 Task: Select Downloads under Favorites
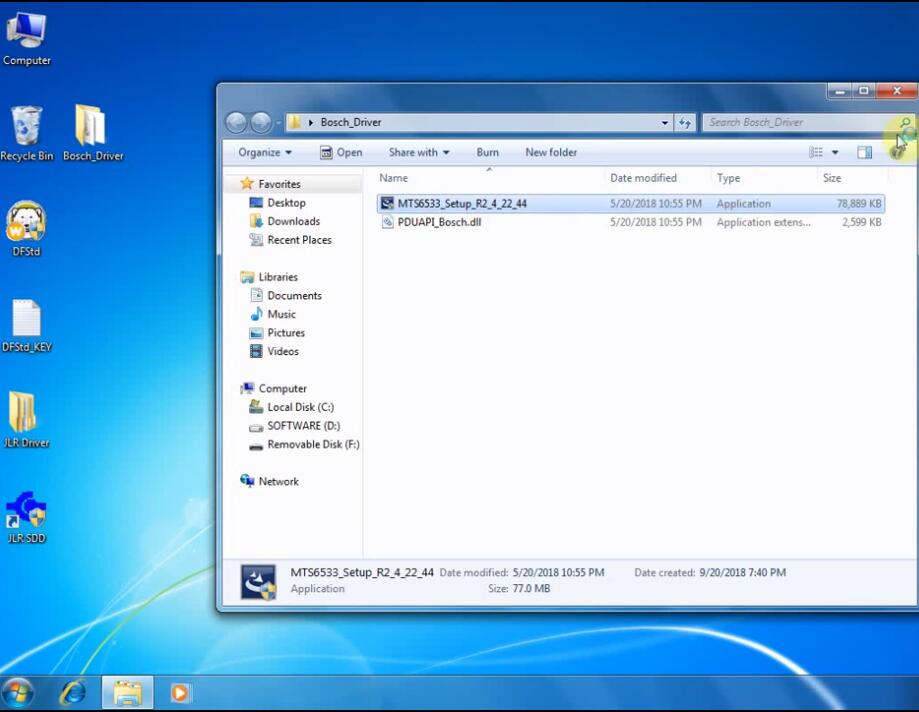point(285,221)
